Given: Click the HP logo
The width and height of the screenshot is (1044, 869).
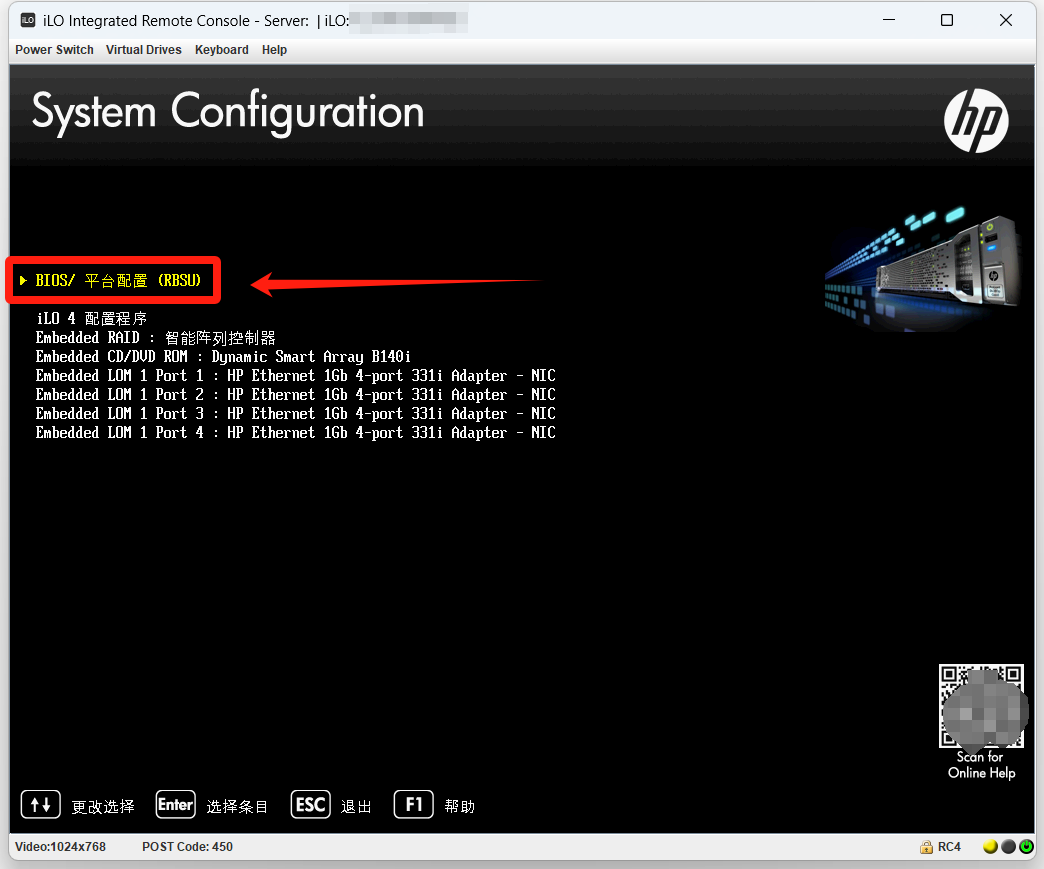Looking at the screenshot, I should tap(976, 120).
